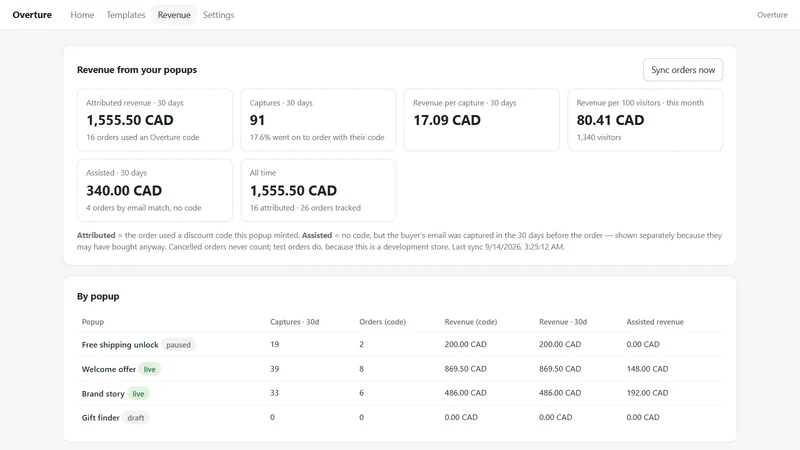Click the live badge next to Brand story

pyautogui.click(x=138, y=394)
